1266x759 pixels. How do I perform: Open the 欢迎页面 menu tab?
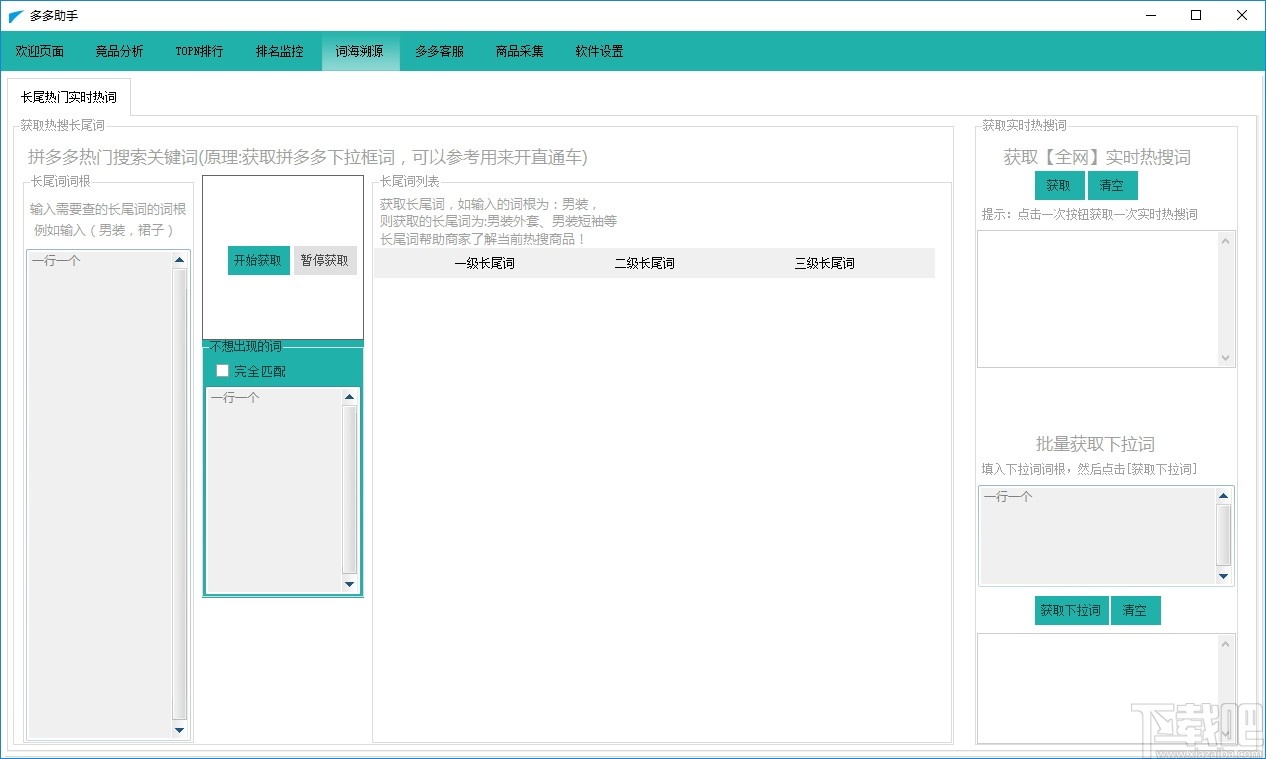40,51
